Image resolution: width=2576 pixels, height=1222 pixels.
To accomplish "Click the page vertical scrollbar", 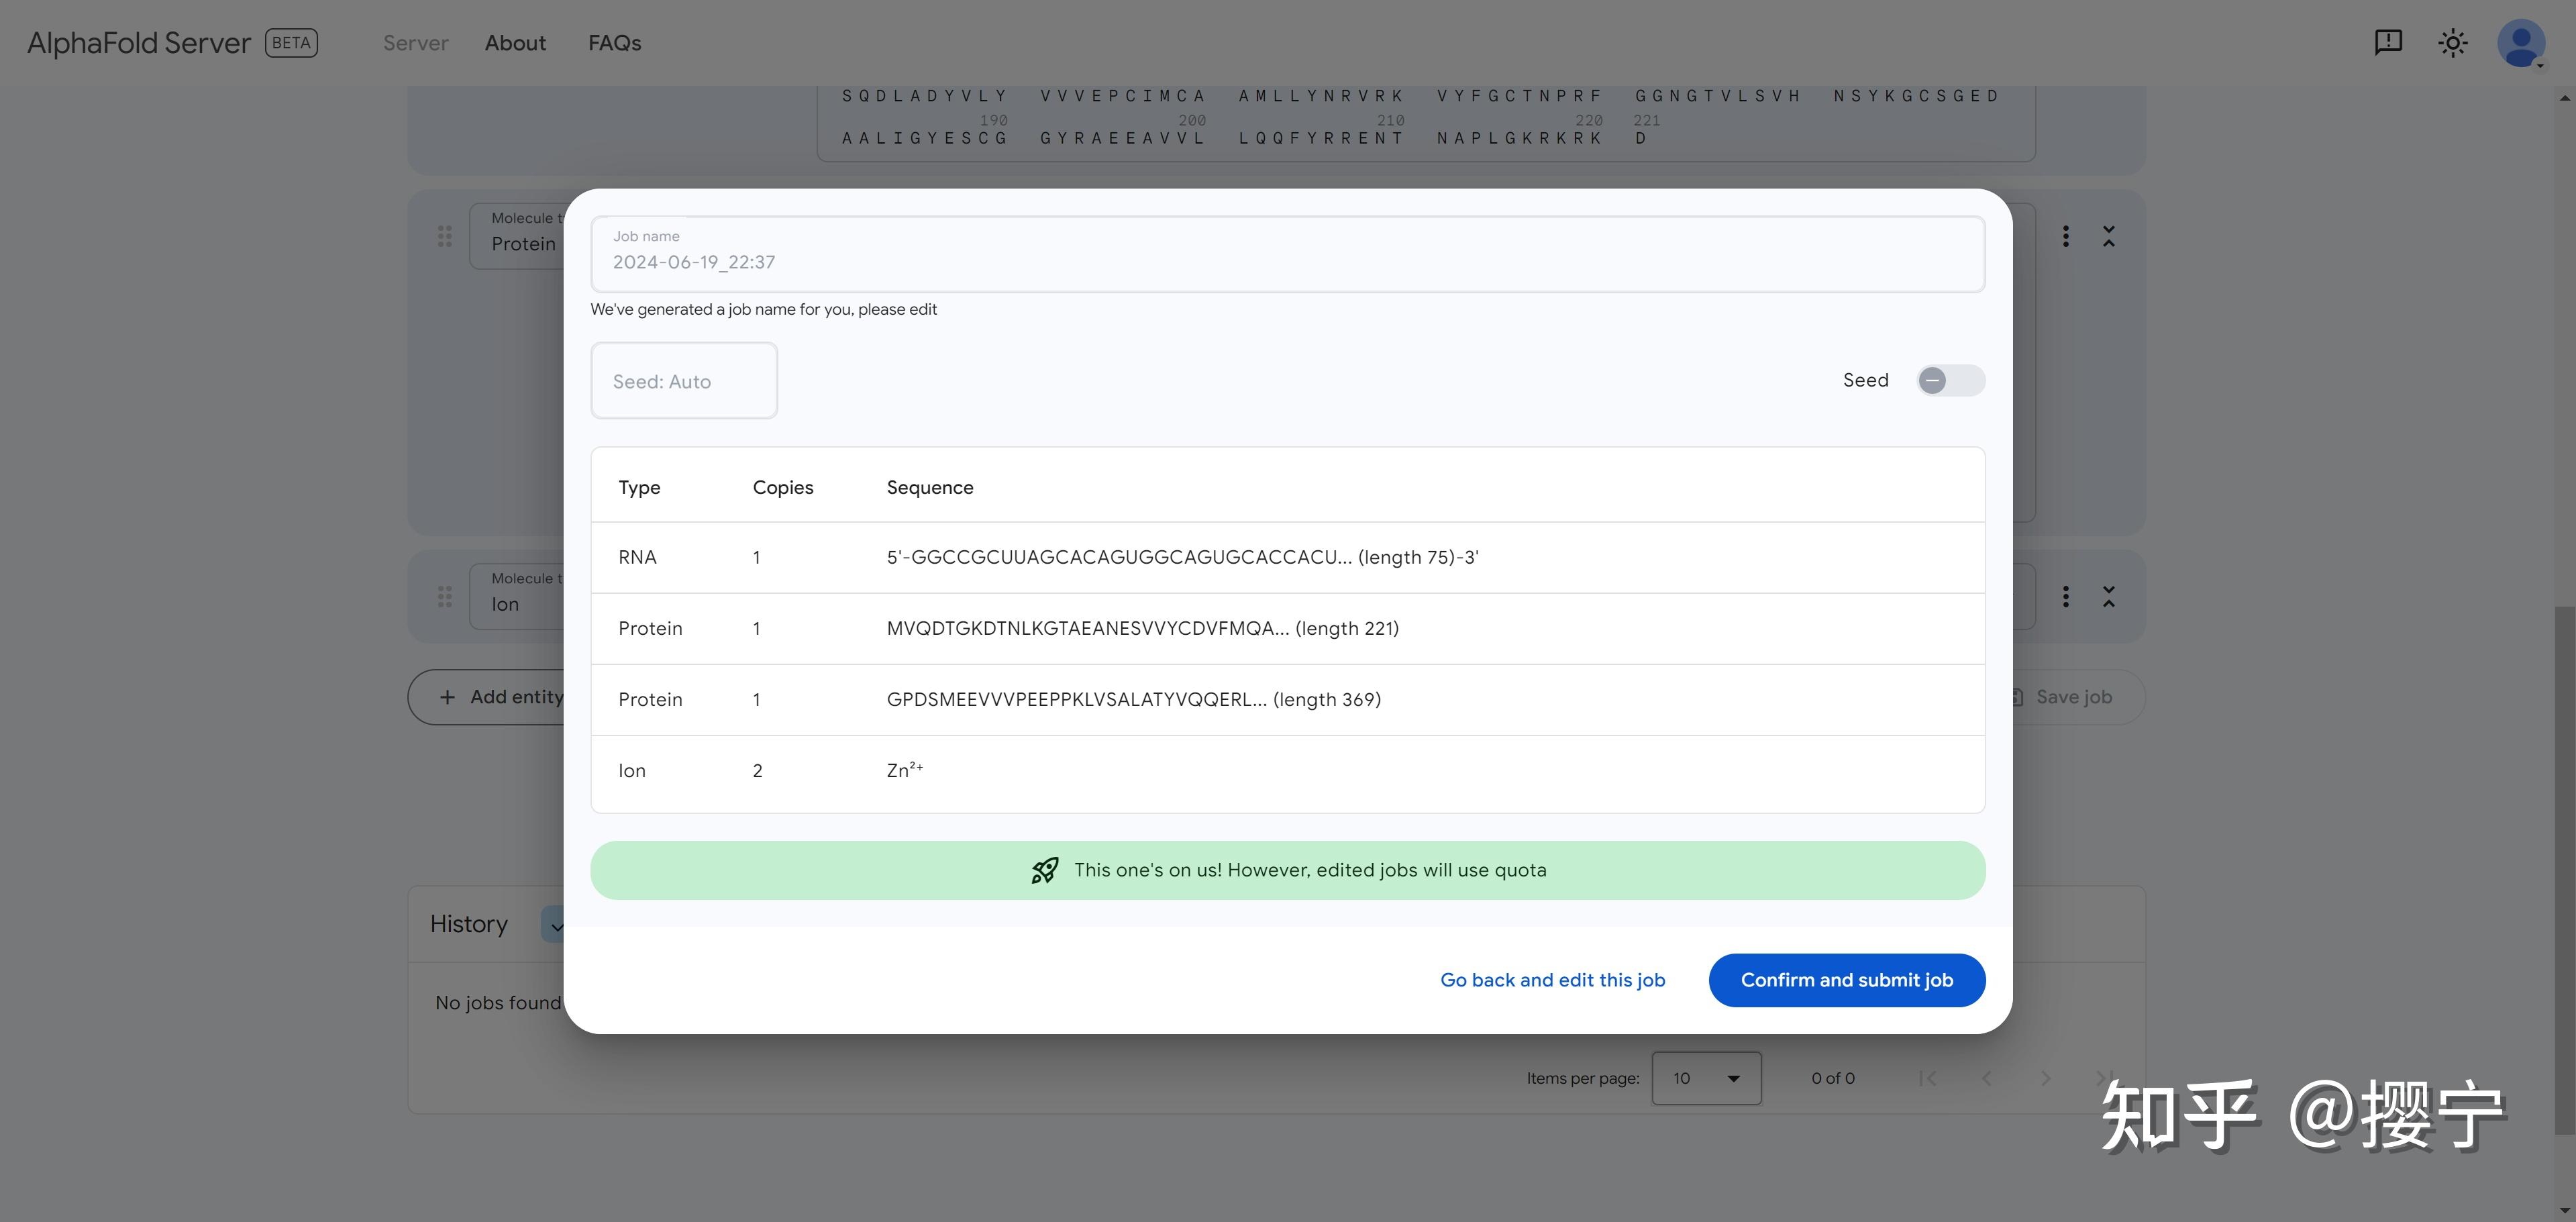I will [x=2565, y=870].
